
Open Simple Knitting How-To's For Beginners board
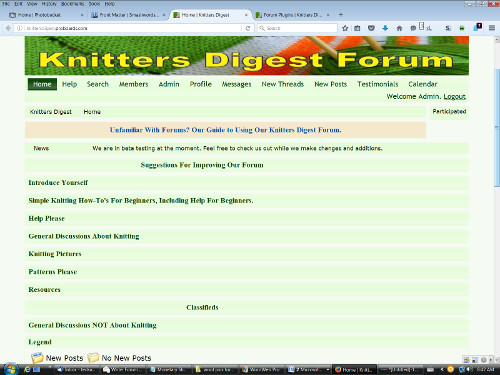[x=141, y=201]
